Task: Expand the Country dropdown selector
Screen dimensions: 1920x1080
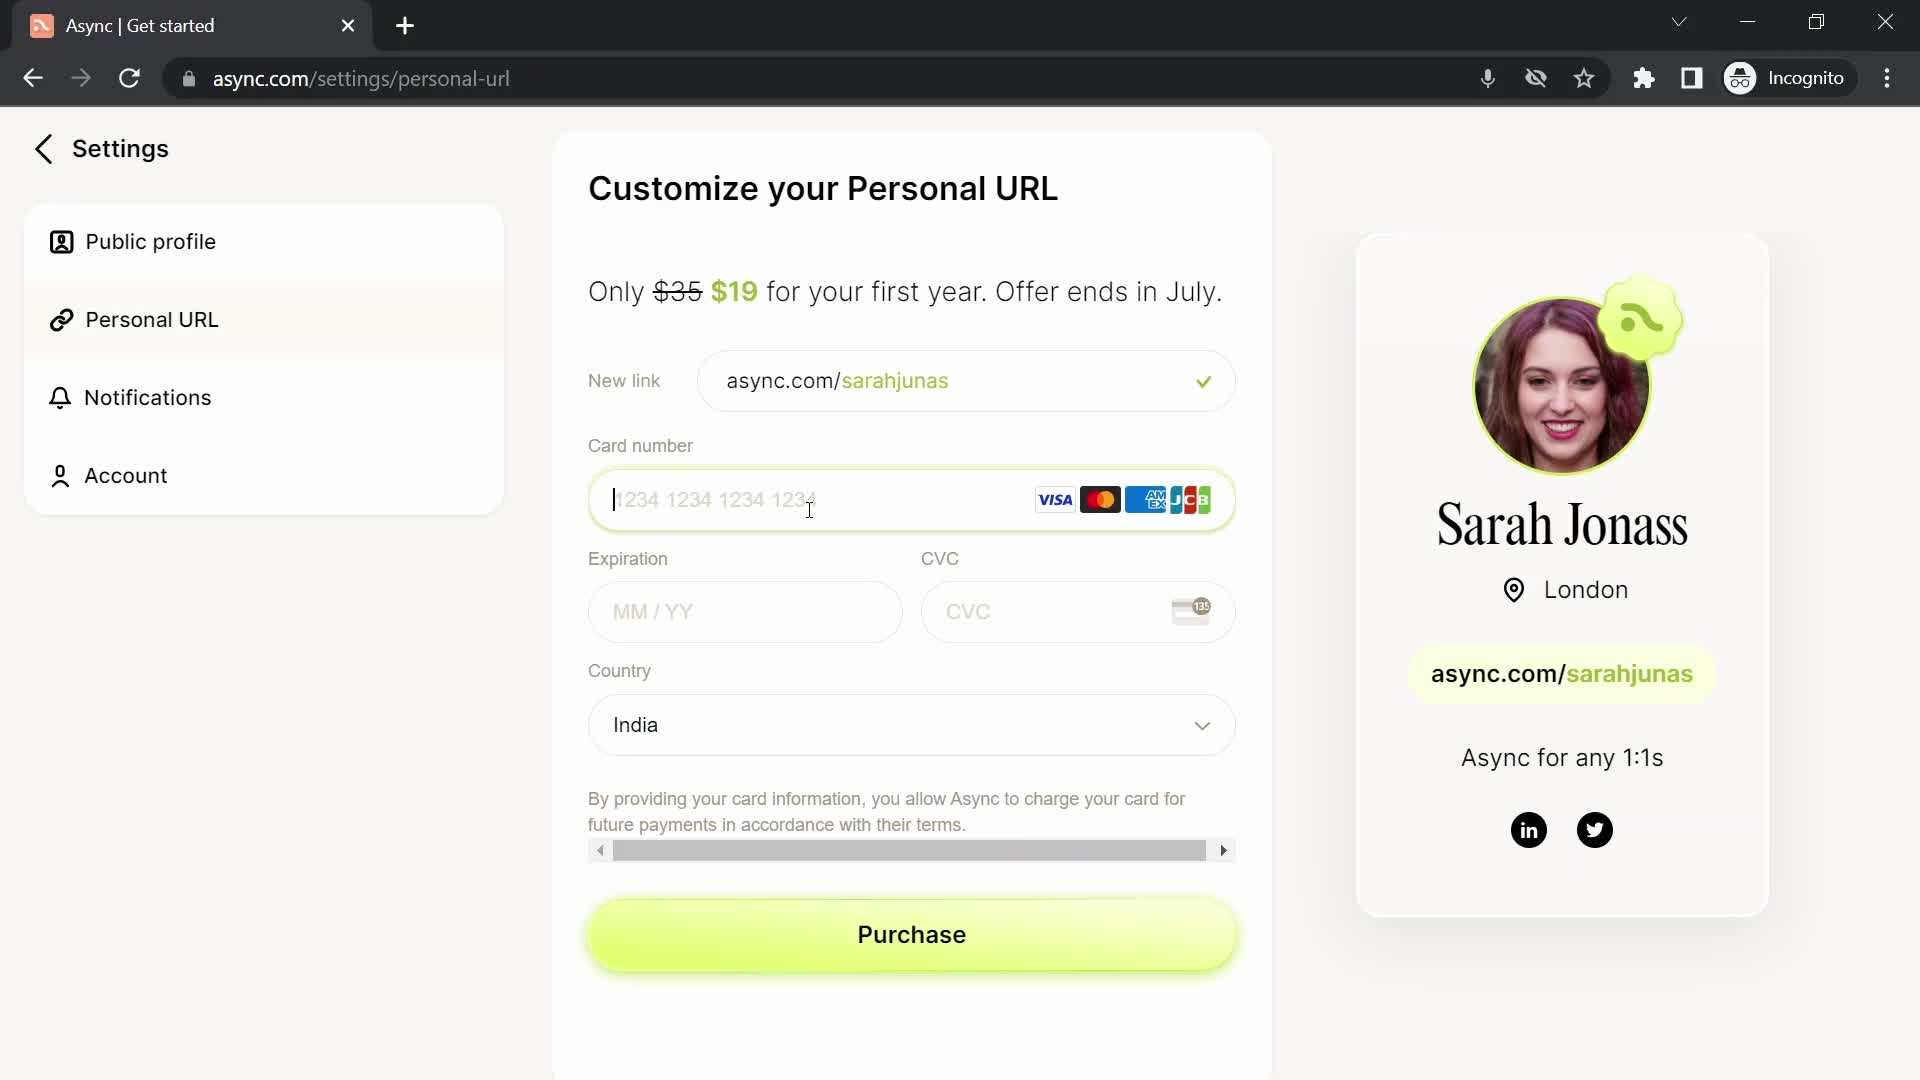Action: point(911,724)
